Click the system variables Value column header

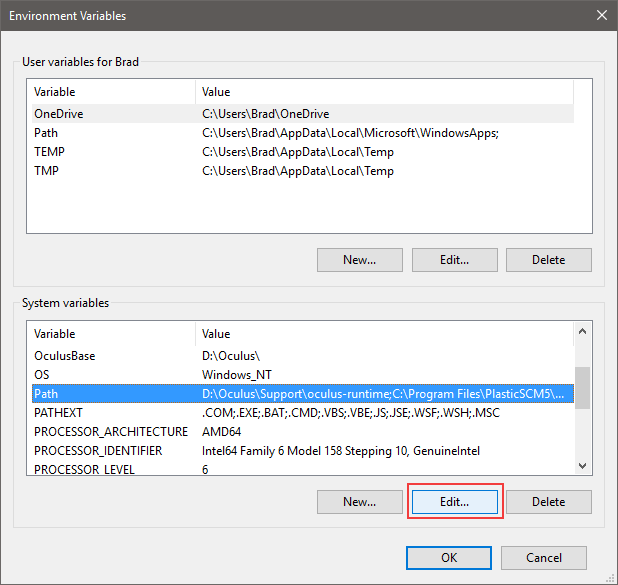[384, 334]
